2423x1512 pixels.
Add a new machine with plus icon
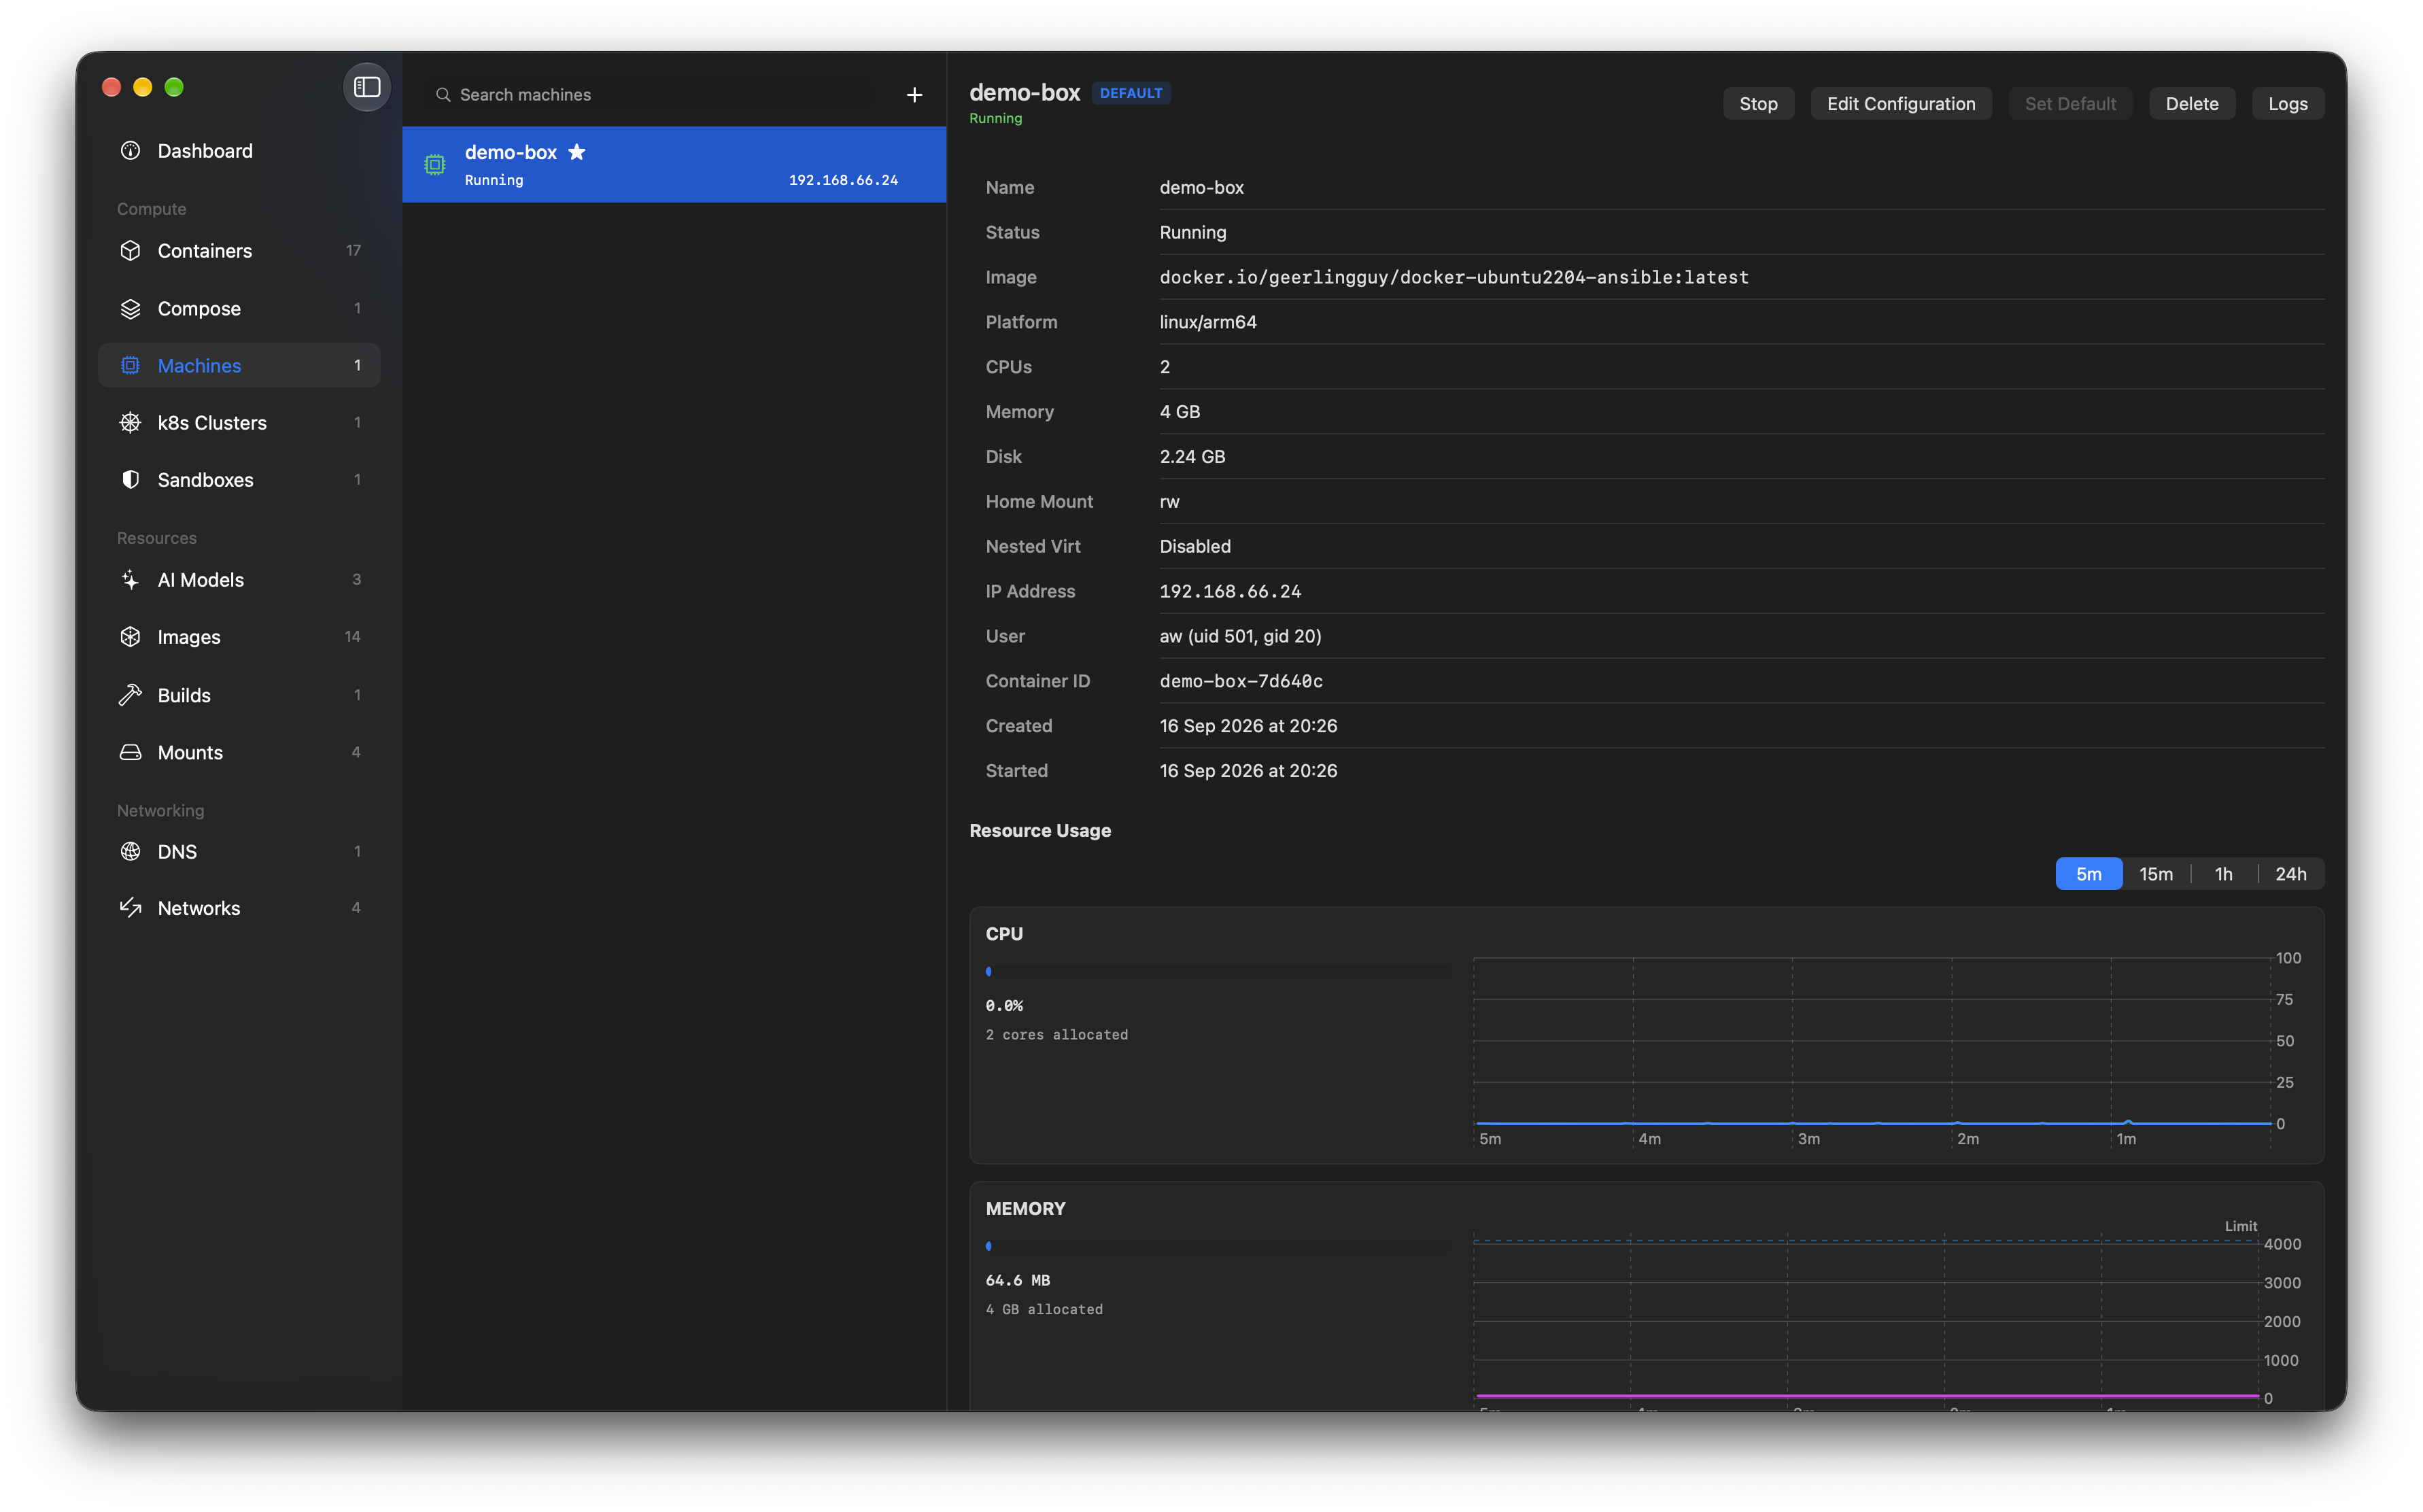coord(914,95)
